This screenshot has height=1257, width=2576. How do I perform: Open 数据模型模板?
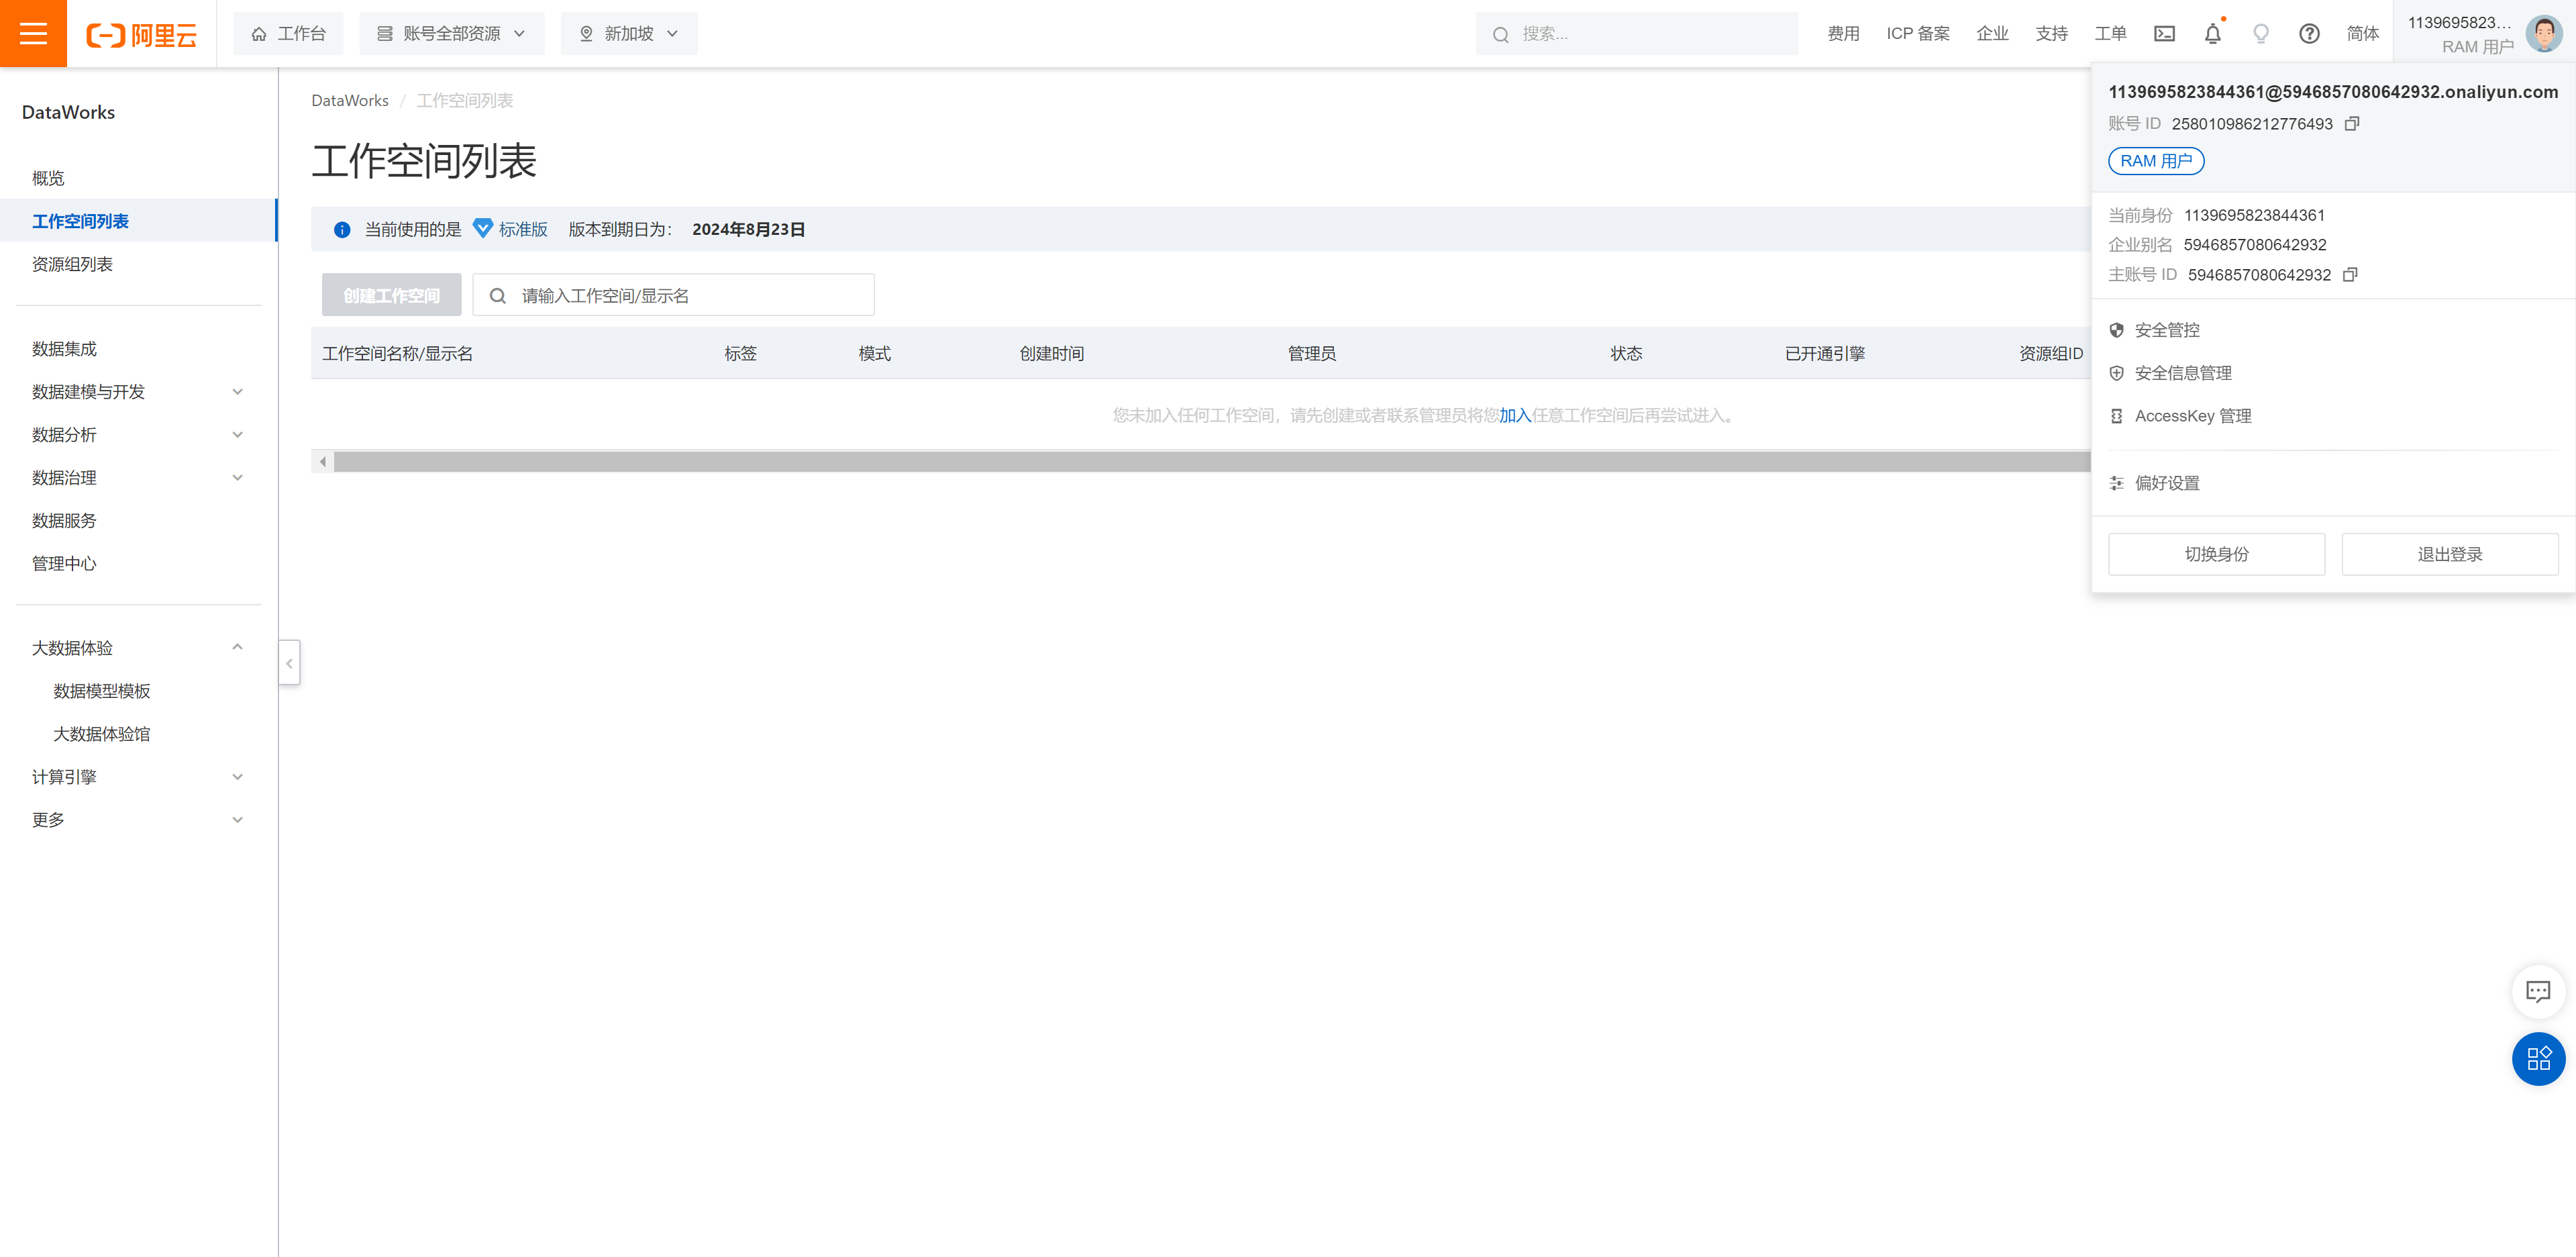click(x=102, y=691)
